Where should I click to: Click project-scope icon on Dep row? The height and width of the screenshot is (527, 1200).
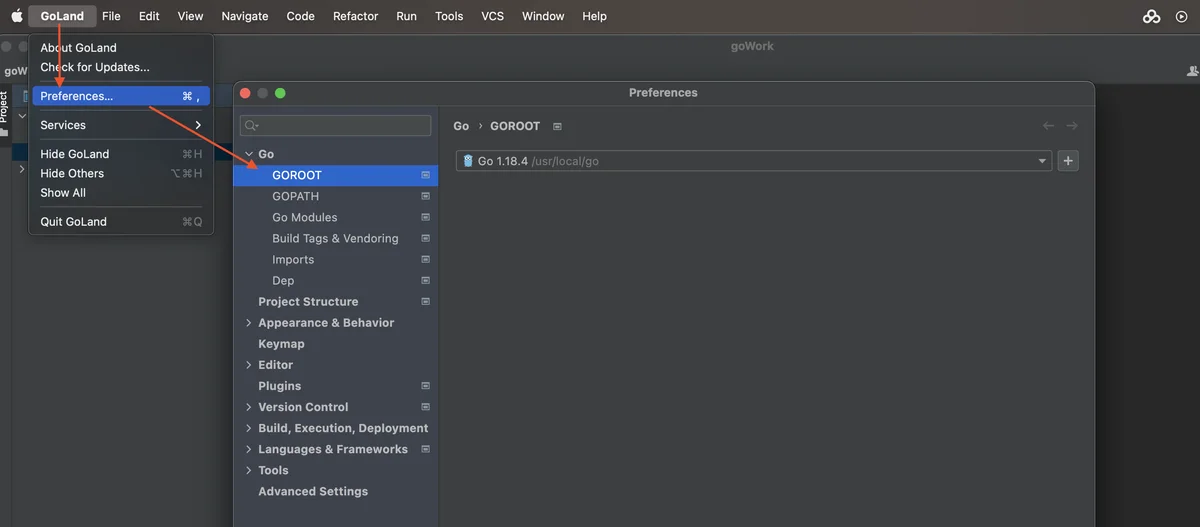pos(425,281)
